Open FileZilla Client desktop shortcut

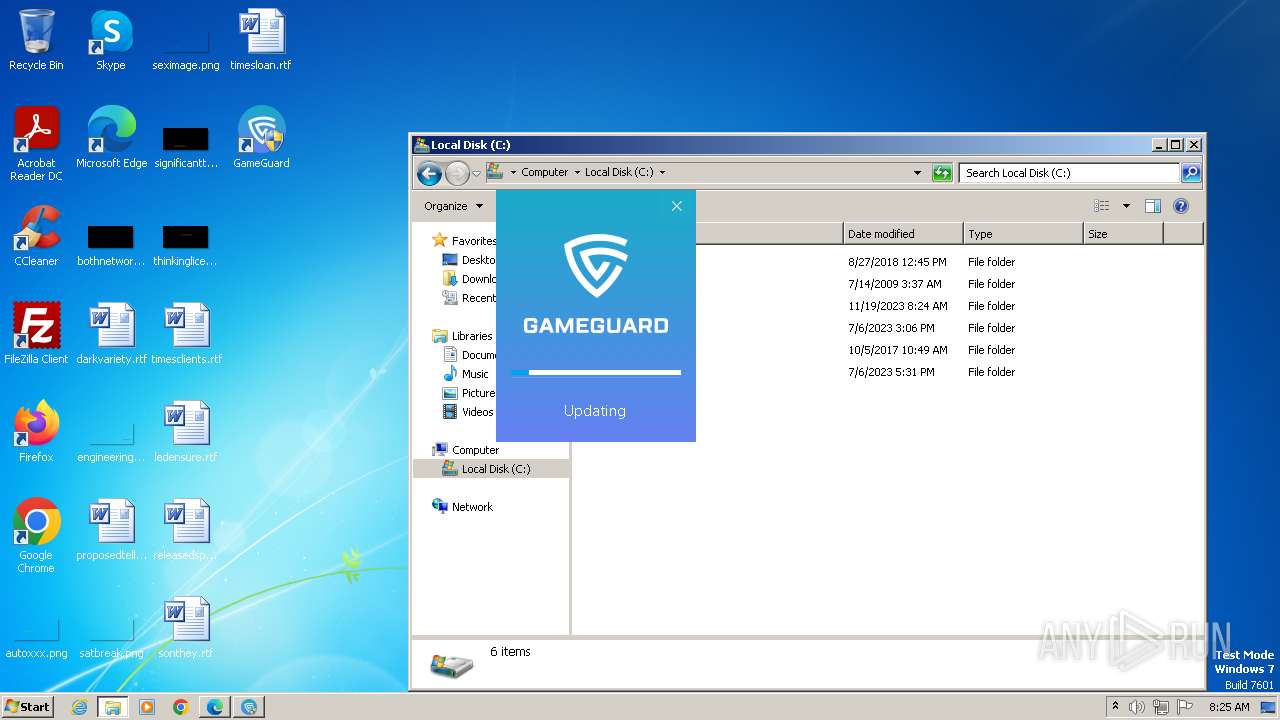point(36,334)
